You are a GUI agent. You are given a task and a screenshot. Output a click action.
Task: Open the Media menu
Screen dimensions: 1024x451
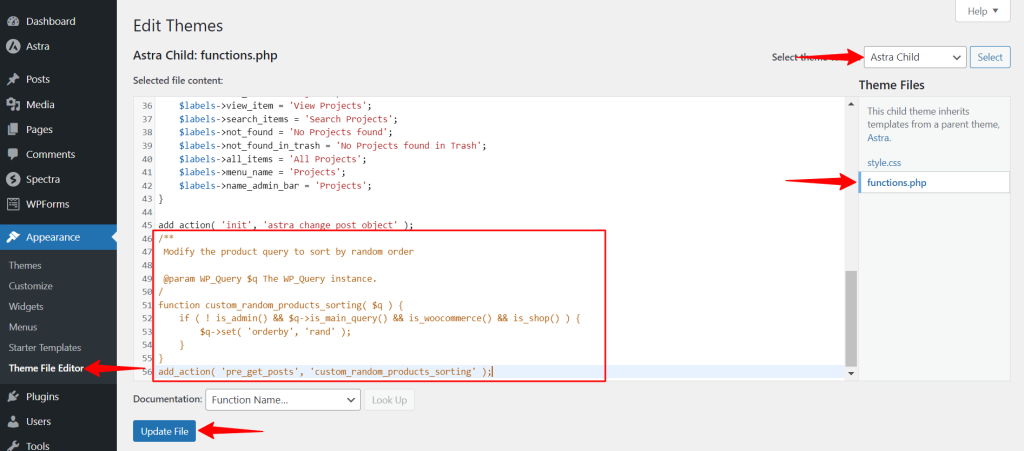click(x=40, y=104)
